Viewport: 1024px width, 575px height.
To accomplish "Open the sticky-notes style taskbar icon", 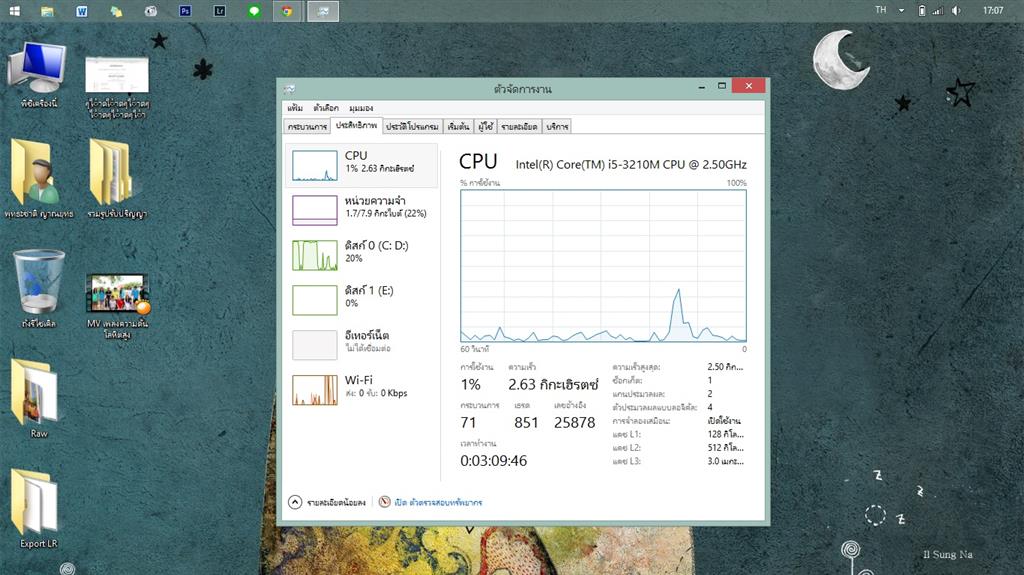I will [x=116, y=11].
